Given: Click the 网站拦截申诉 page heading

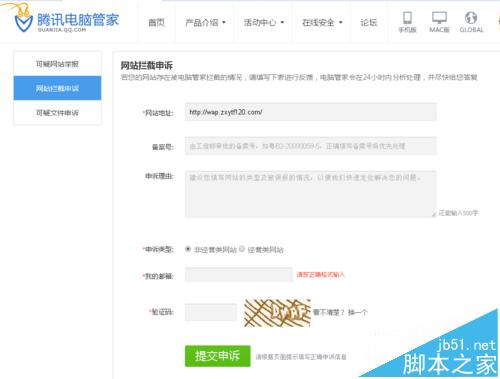Looking at the screenshot, I should 147,65.
